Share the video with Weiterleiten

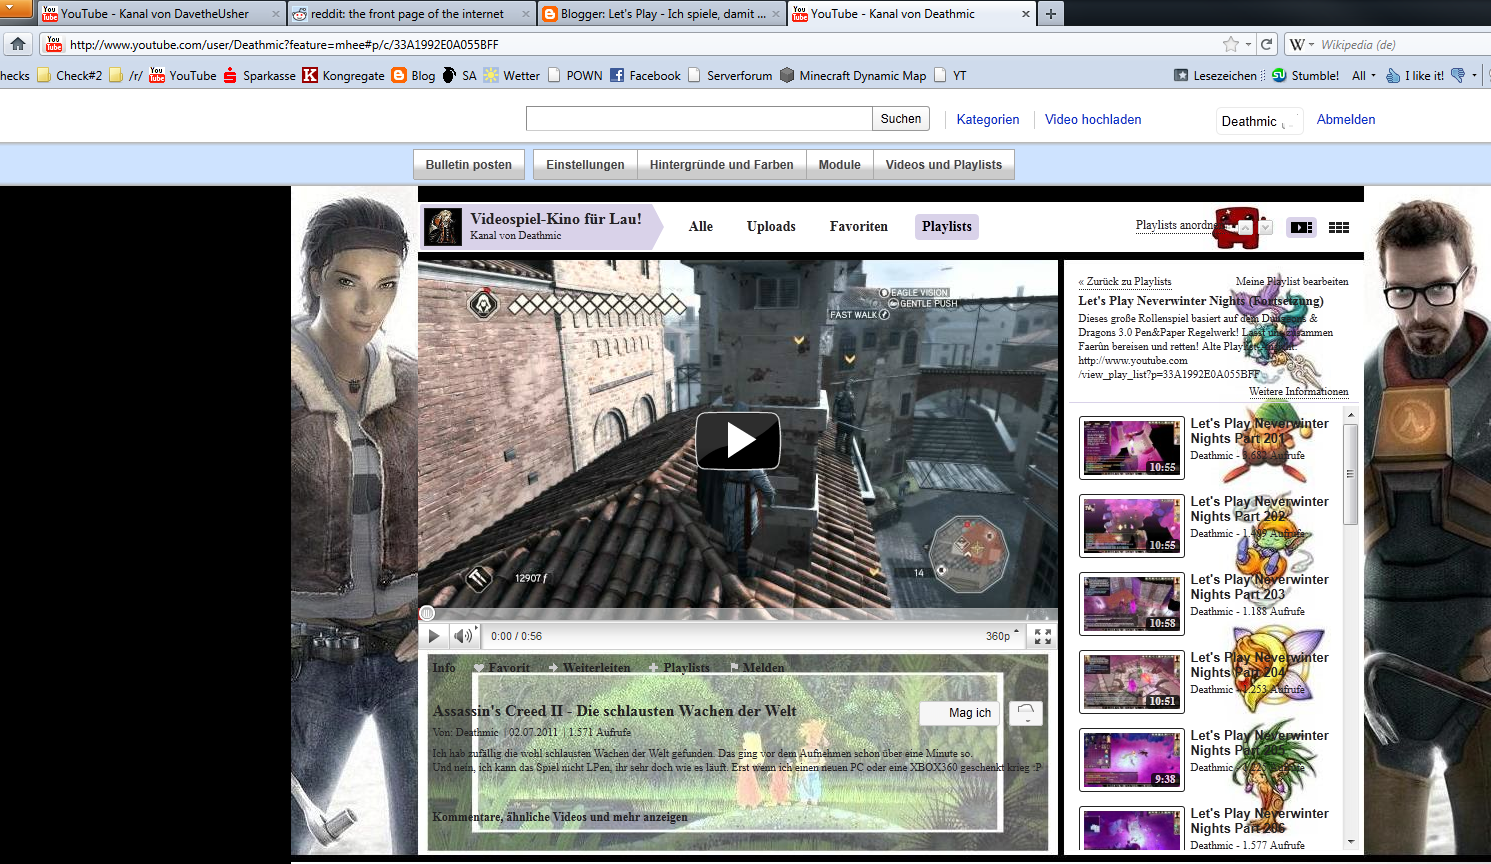click(590, 668)
